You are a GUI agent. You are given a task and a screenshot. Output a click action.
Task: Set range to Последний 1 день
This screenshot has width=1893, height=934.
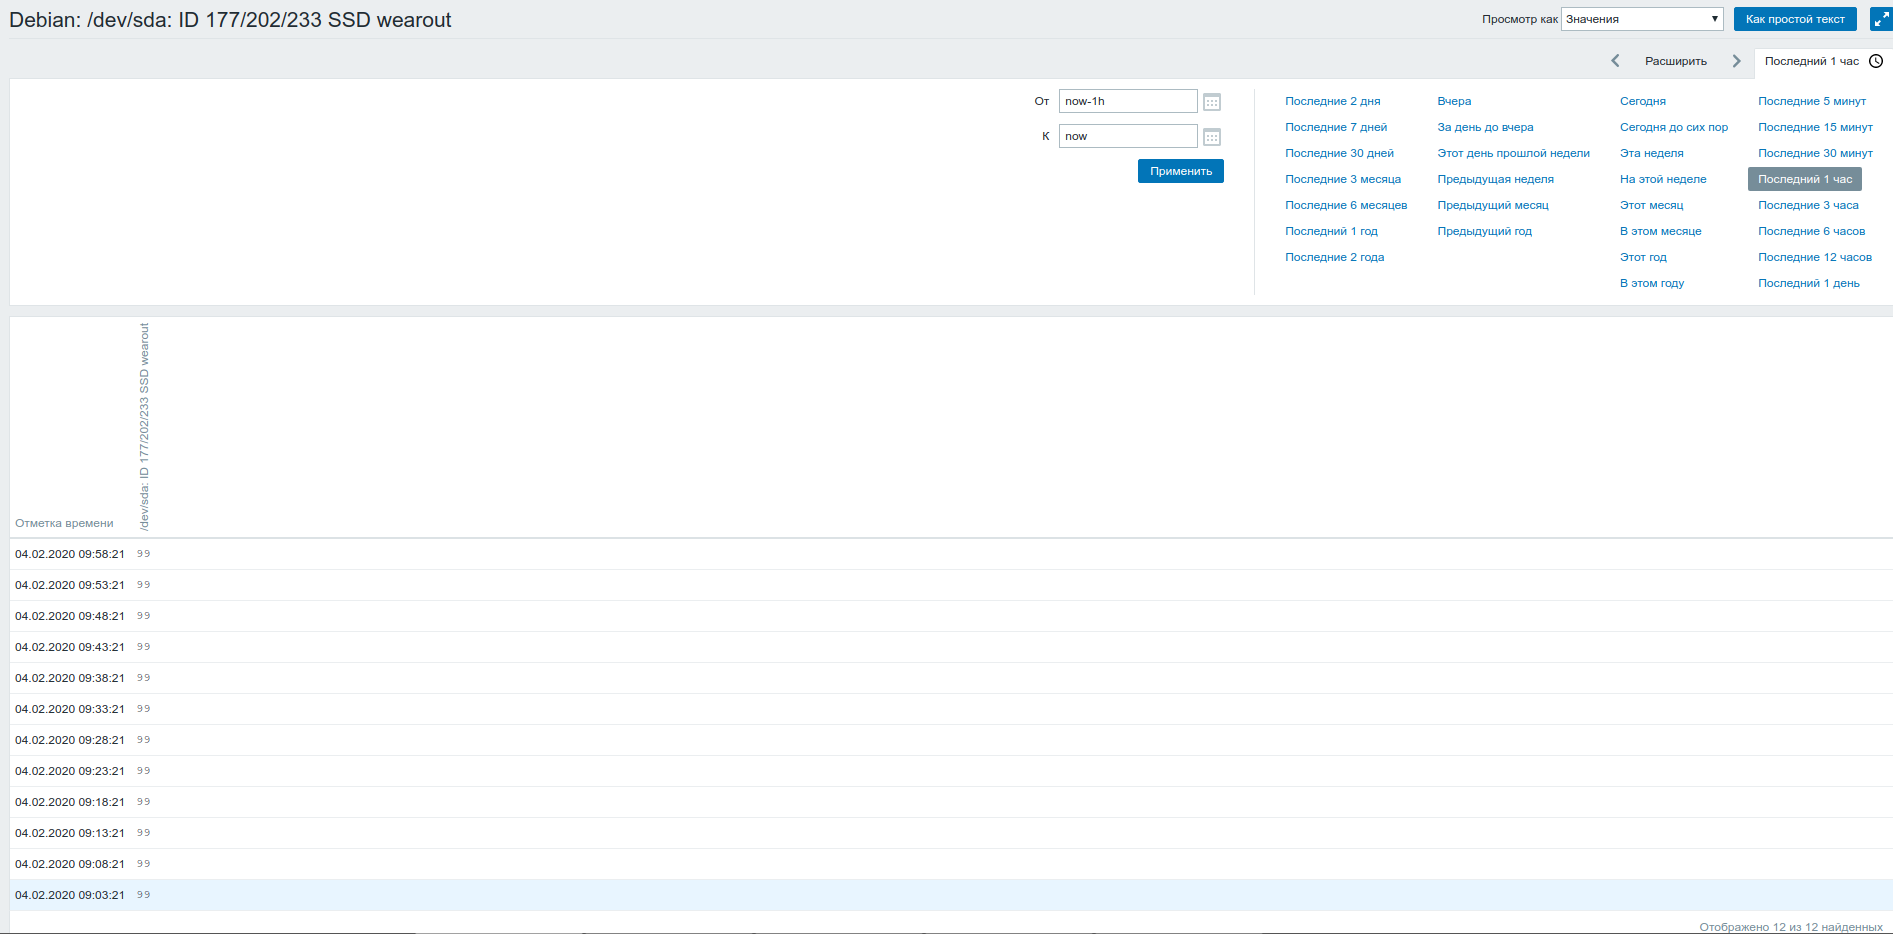1808,283
